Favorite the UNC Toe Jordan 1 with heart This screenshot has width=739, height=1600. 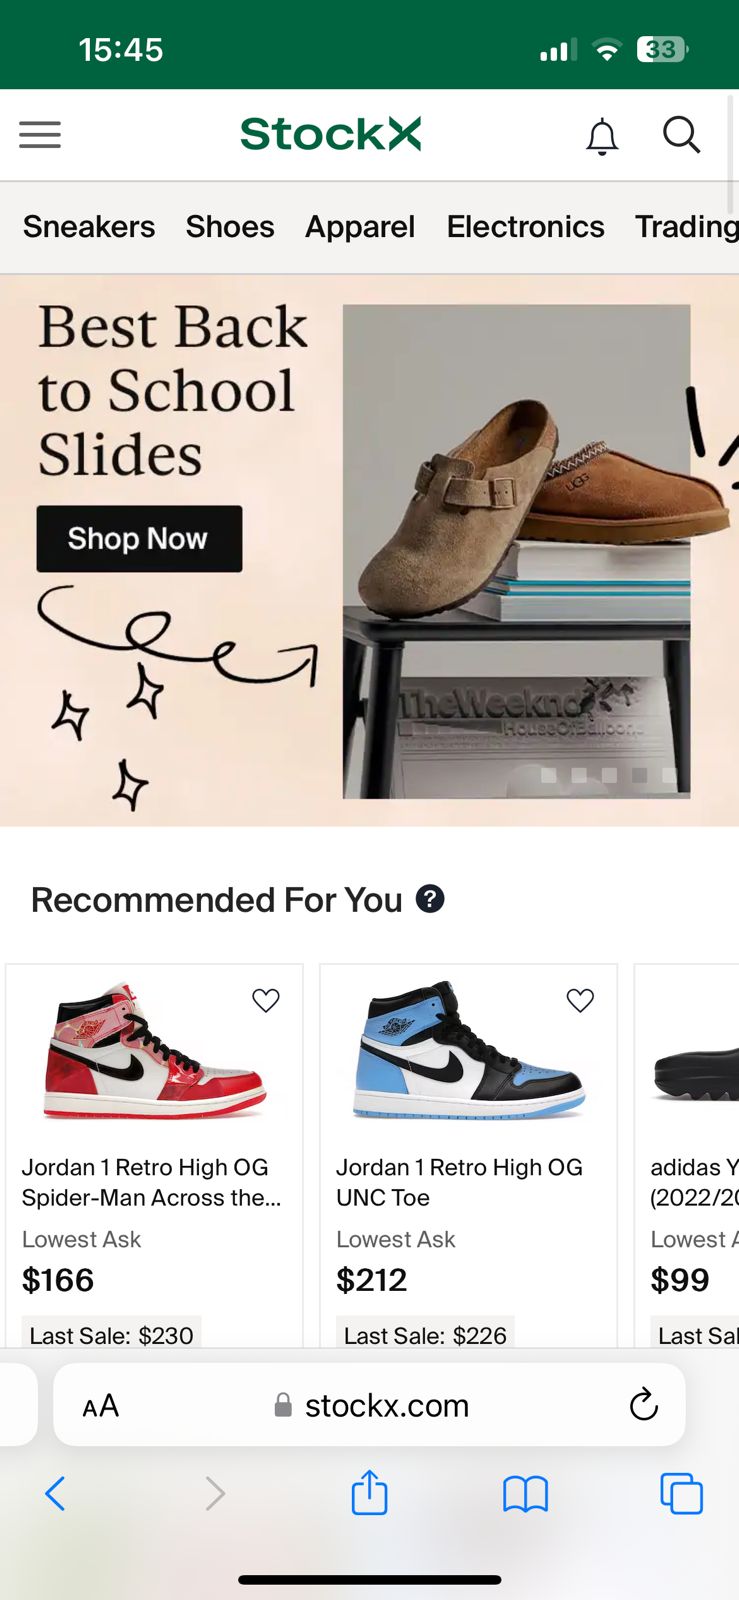[x=580, y=1000]
